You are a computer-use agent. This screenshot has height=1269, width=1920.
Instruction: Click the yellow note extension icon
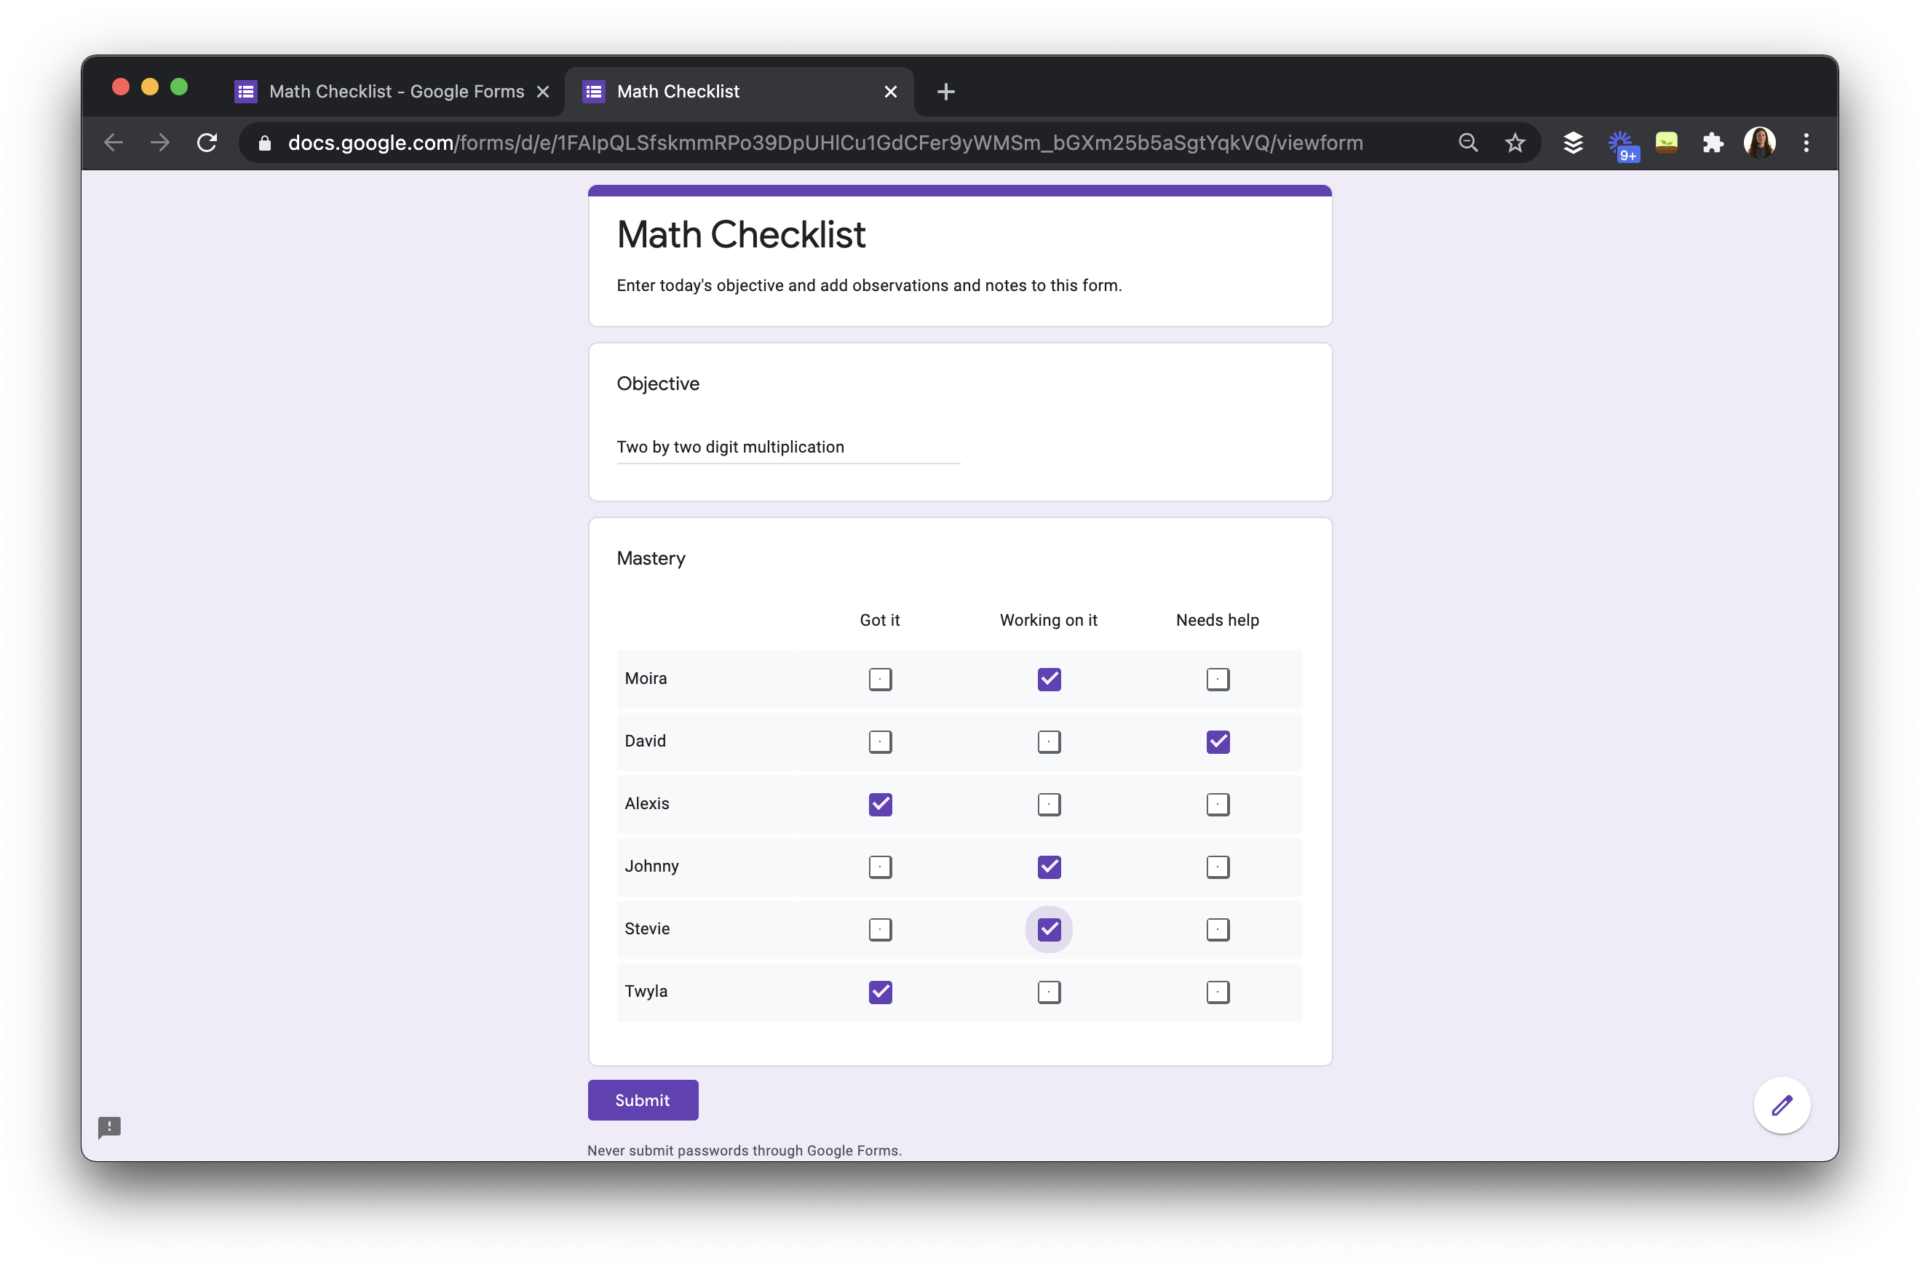(x=1666, y=143)
